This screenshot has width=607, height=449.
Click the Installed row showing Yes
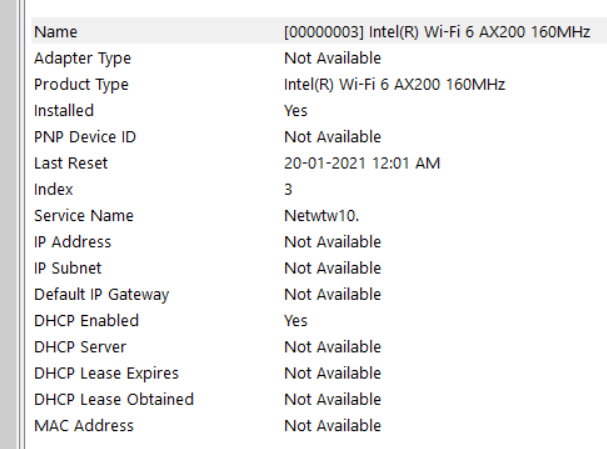coord(319,111)
